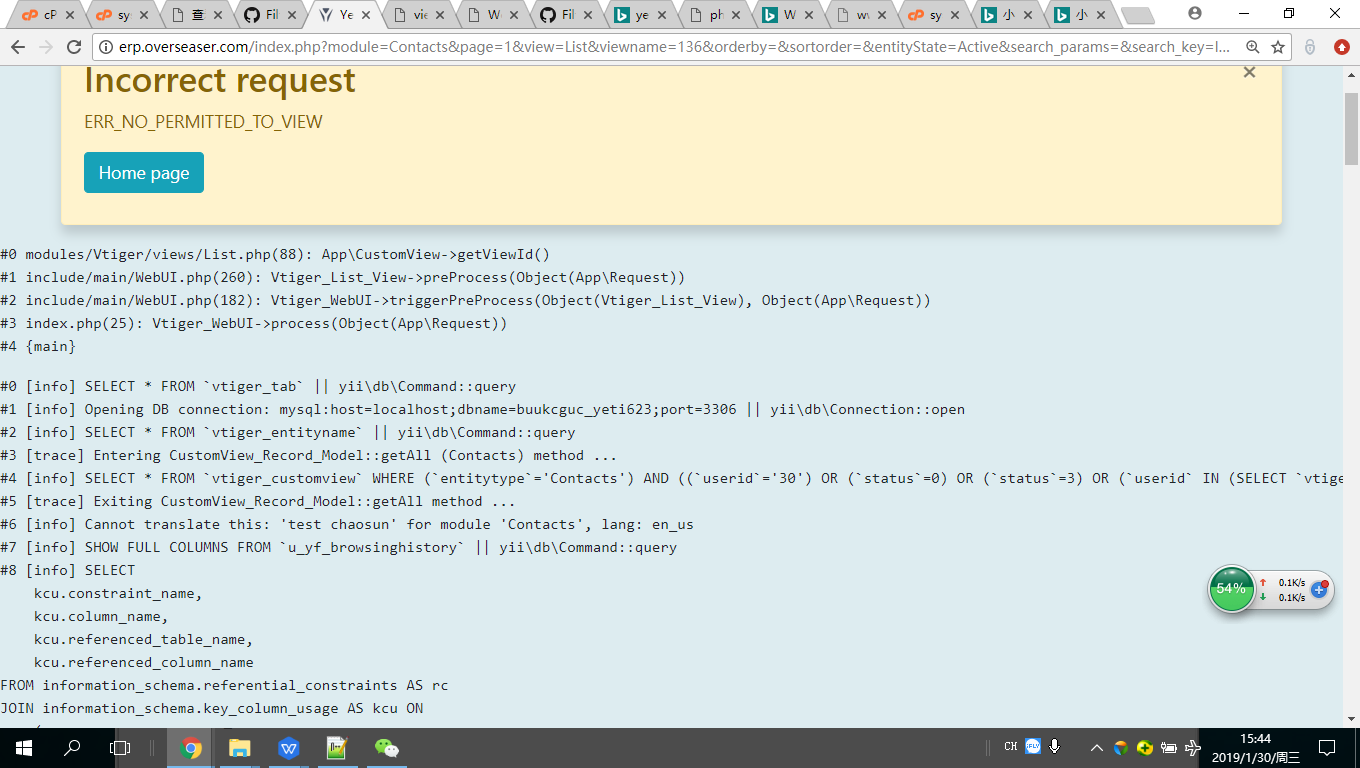The width and height of the screenshot is (1360, 768).
Task: Switch to the first cPanel 'cP' tab
Action: (45, 15)
